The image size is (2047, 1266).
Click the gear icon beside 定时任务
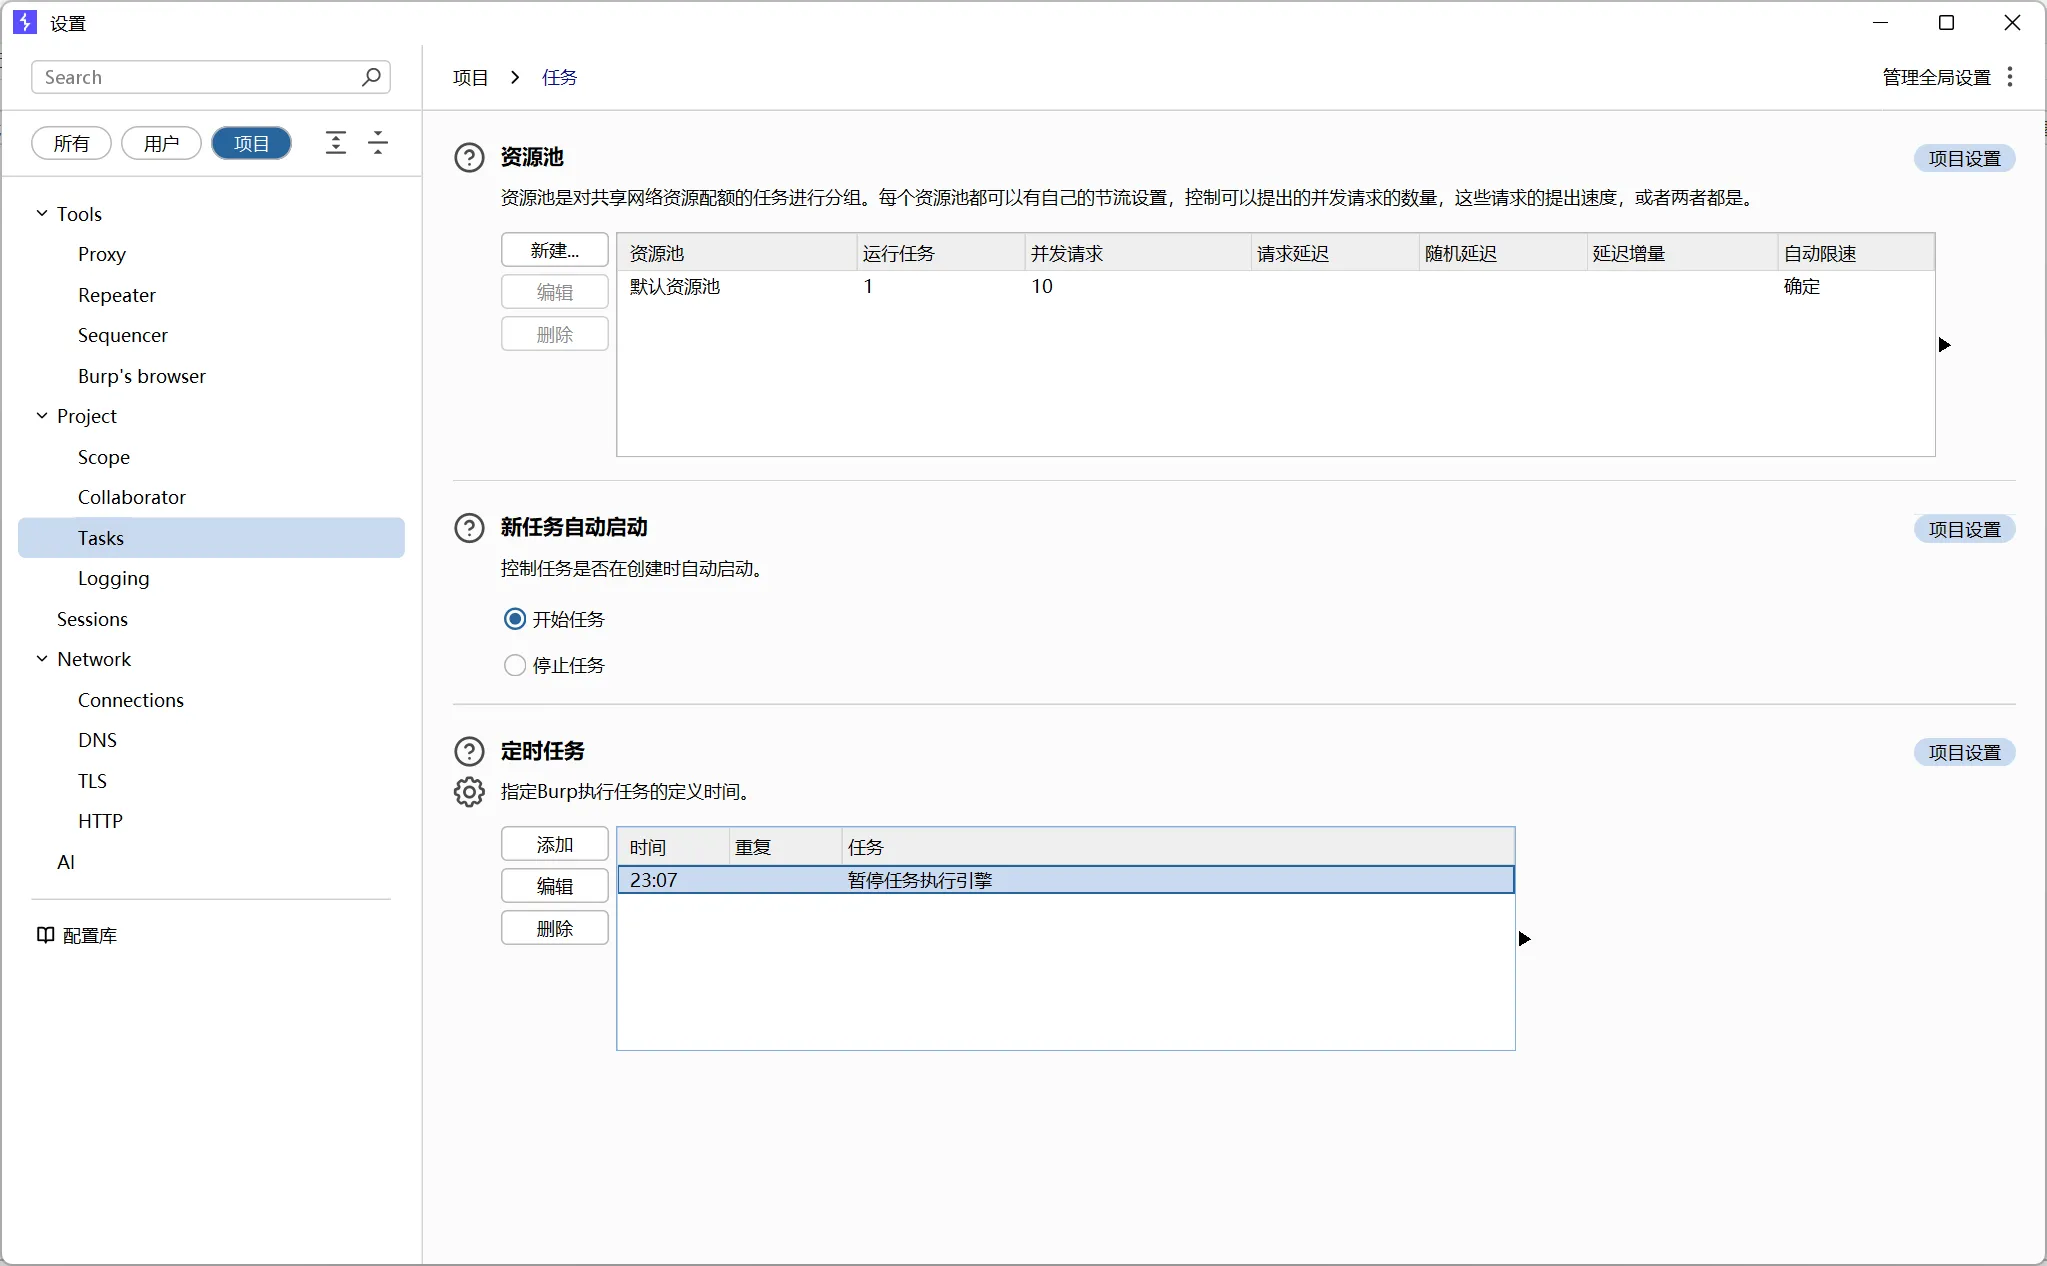(x=469, y=792)
